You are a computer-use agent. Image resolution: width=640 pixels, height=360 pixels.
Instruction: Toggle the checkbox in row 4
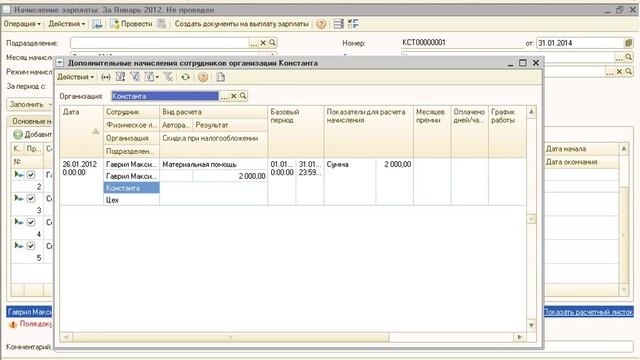pos(31,222)
